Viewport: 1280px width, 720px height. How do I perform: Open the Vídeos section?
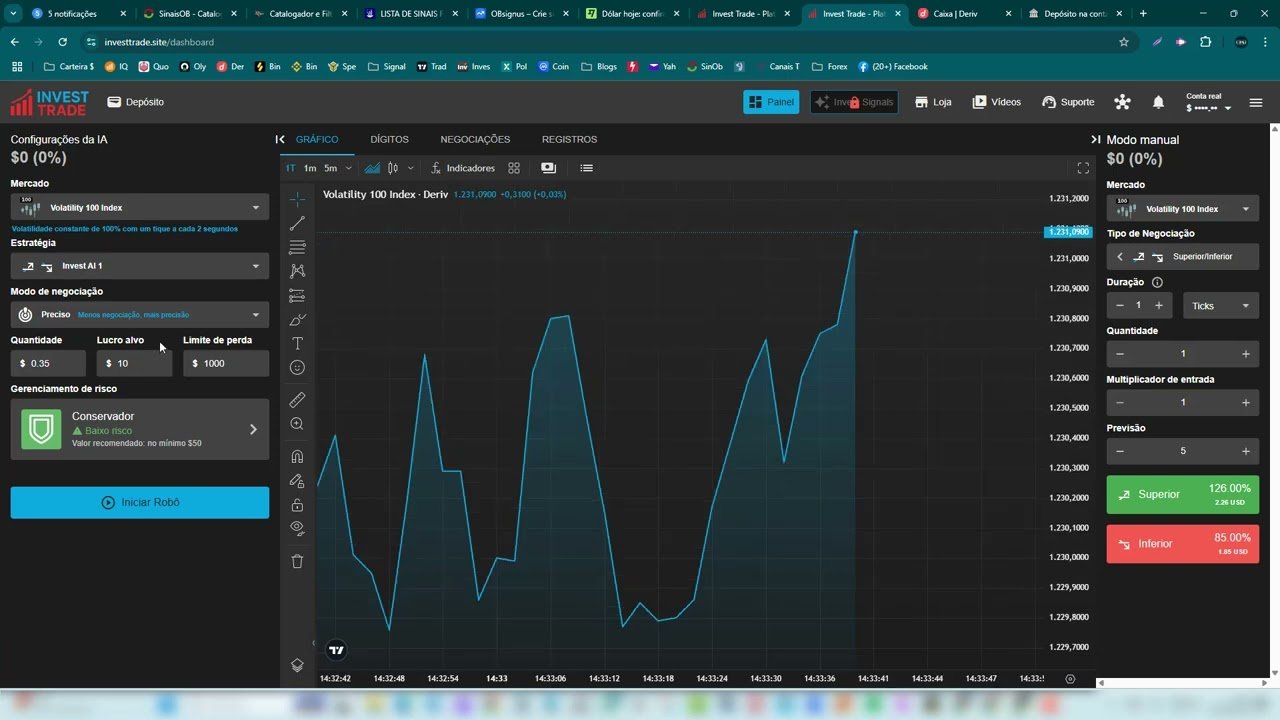997,102
